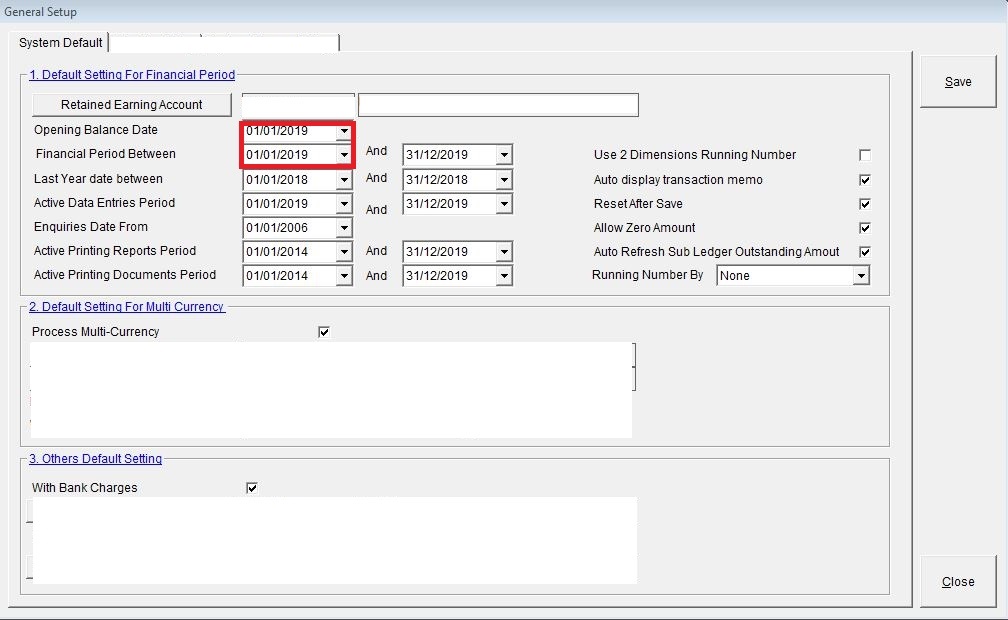Toggle the With Bank Charges checkbox

[252, 488]
